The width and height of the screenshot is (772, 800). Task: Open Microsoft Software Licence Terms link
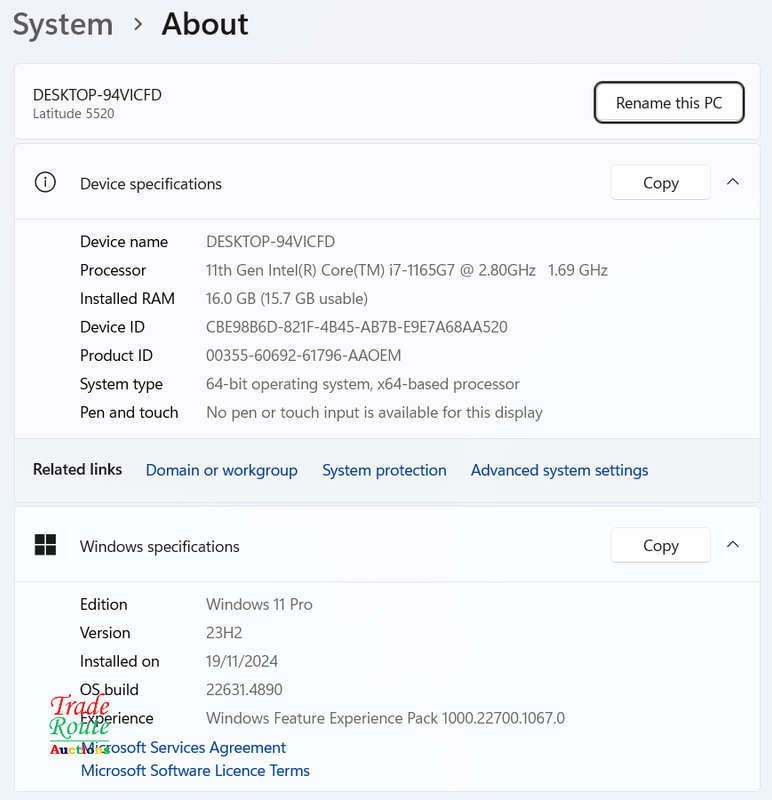point(195,770)
